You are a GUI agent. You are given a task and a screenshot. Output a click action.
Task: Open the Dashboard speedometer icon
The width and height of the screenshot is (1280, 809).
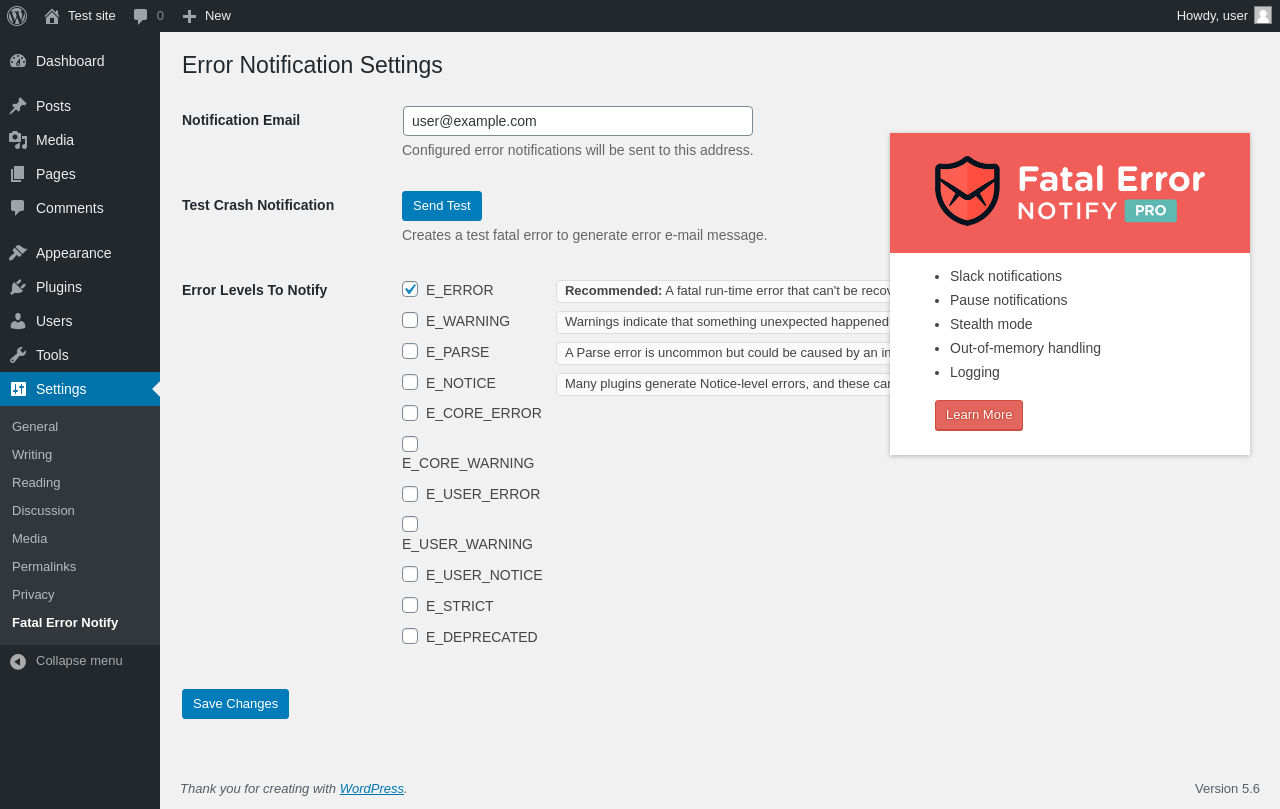click(x=18, y=61)
